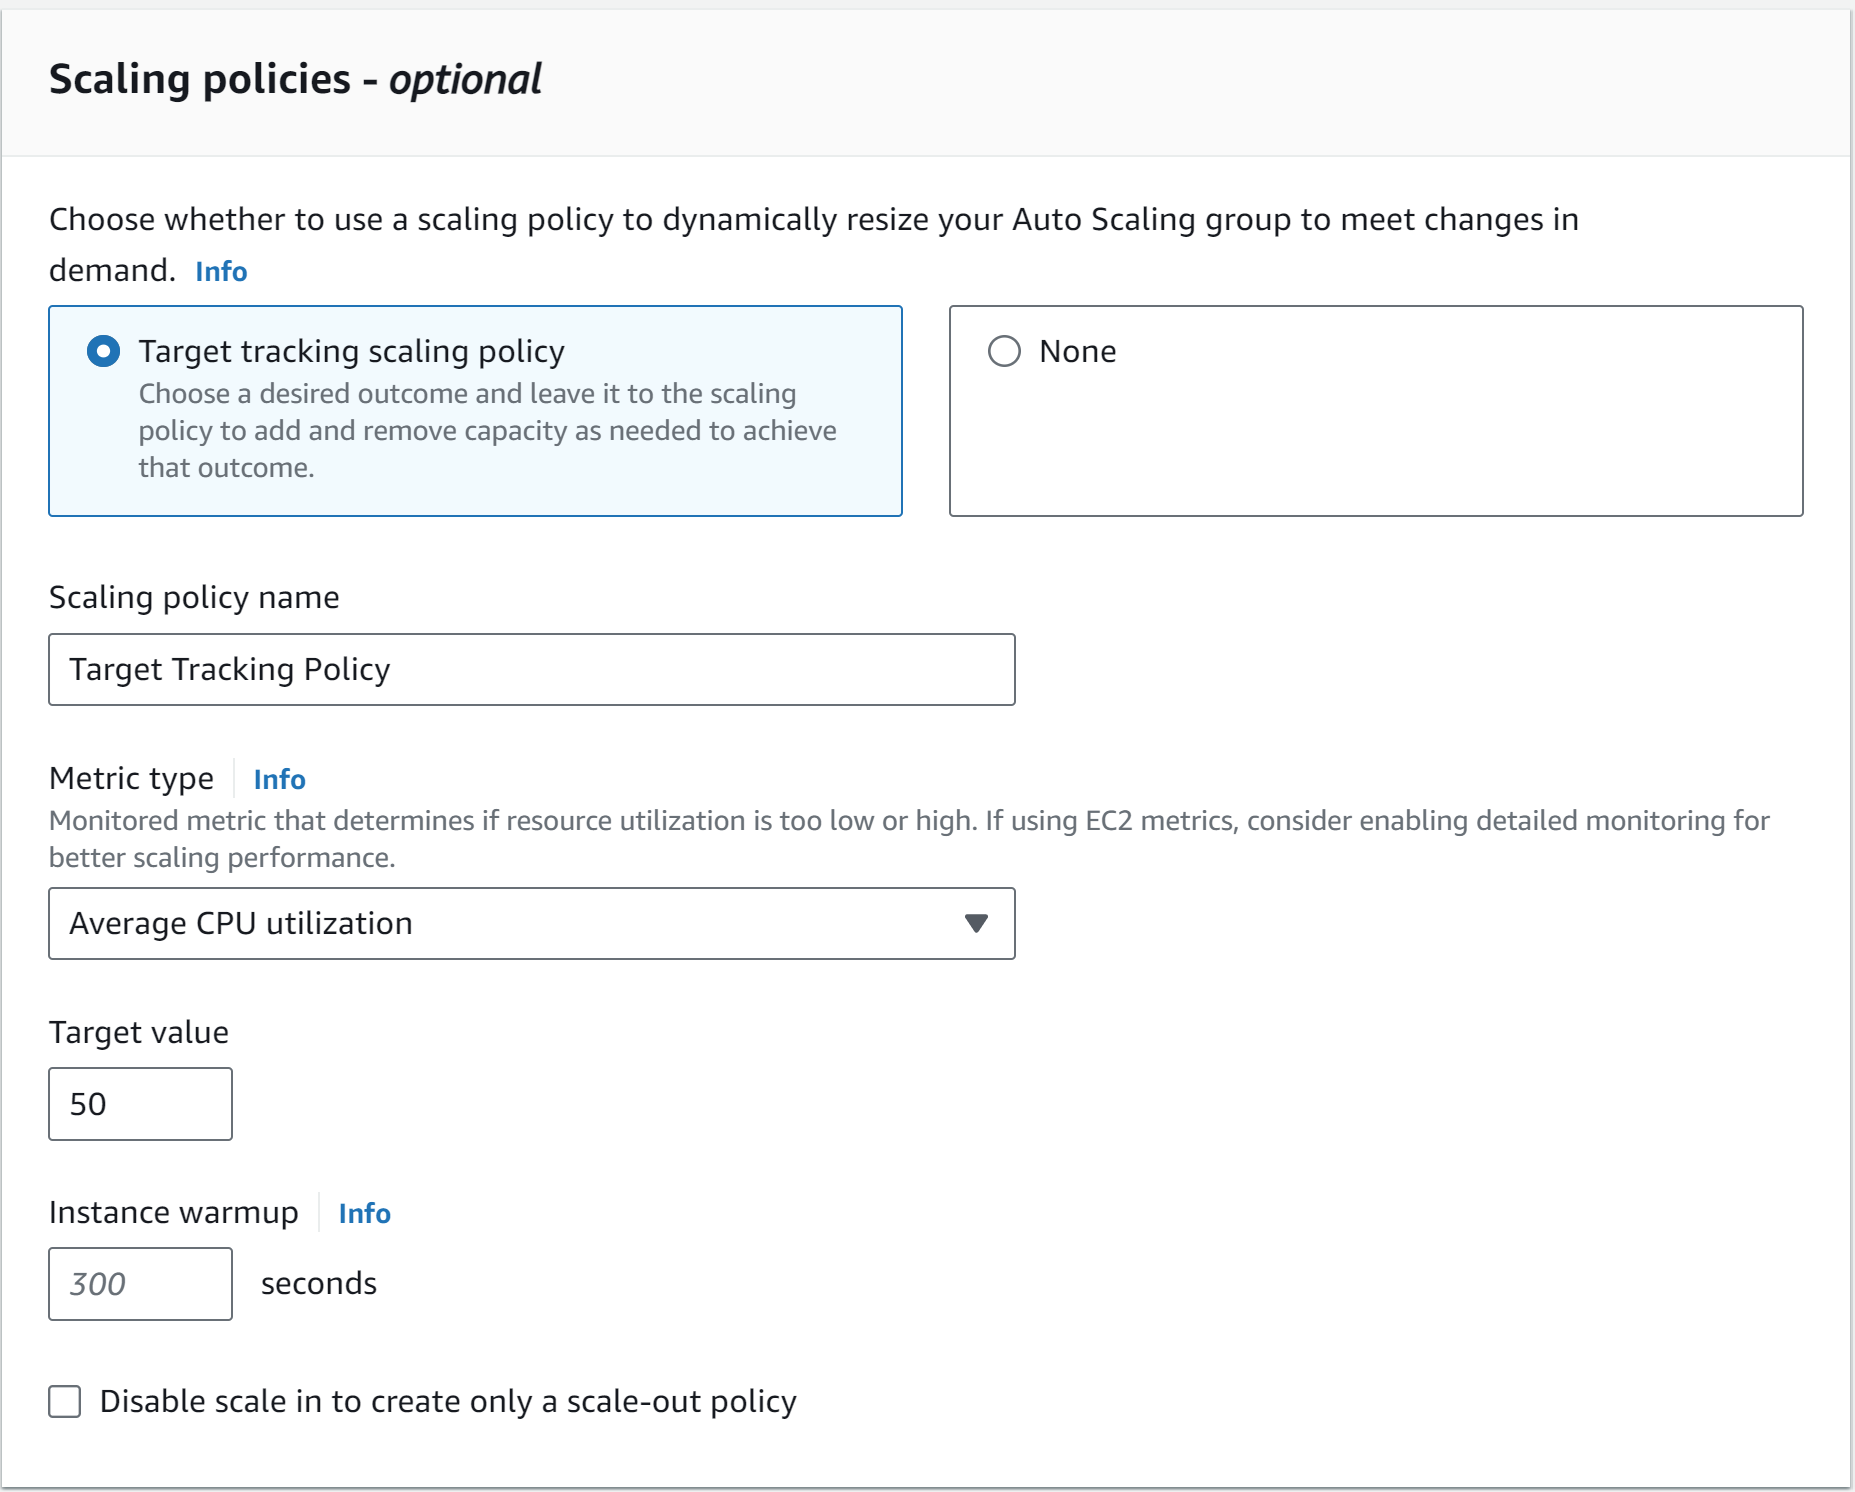The height and width of the screenshot is (1492, 1855).
Task: Click into the Target value field
Action: click(140, 1104)
